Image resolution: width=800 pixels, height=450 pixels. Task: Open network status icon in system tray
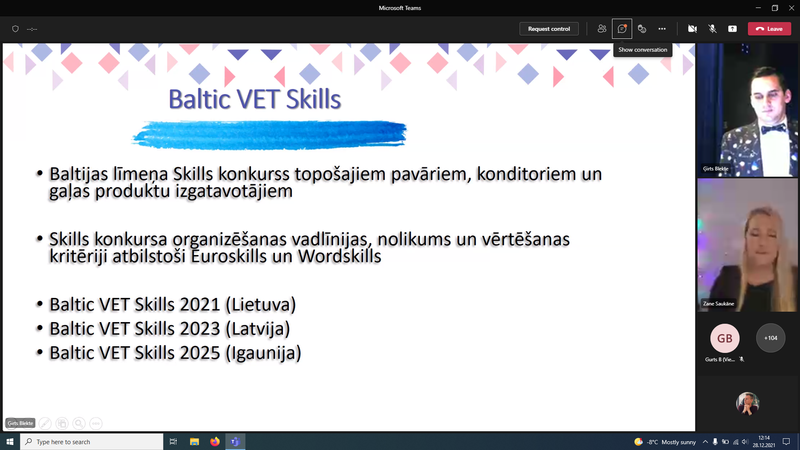click(x=735, y=442)
